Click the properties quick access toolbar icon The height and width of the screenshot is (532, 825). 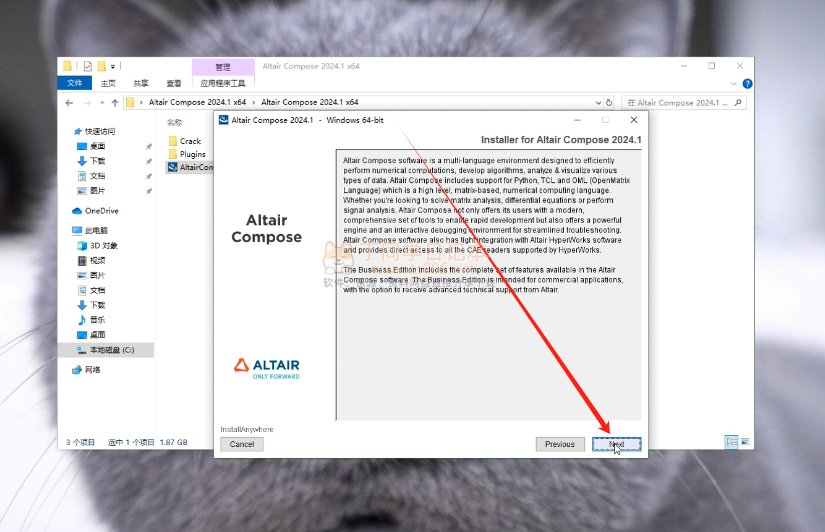tap(88, 66)
